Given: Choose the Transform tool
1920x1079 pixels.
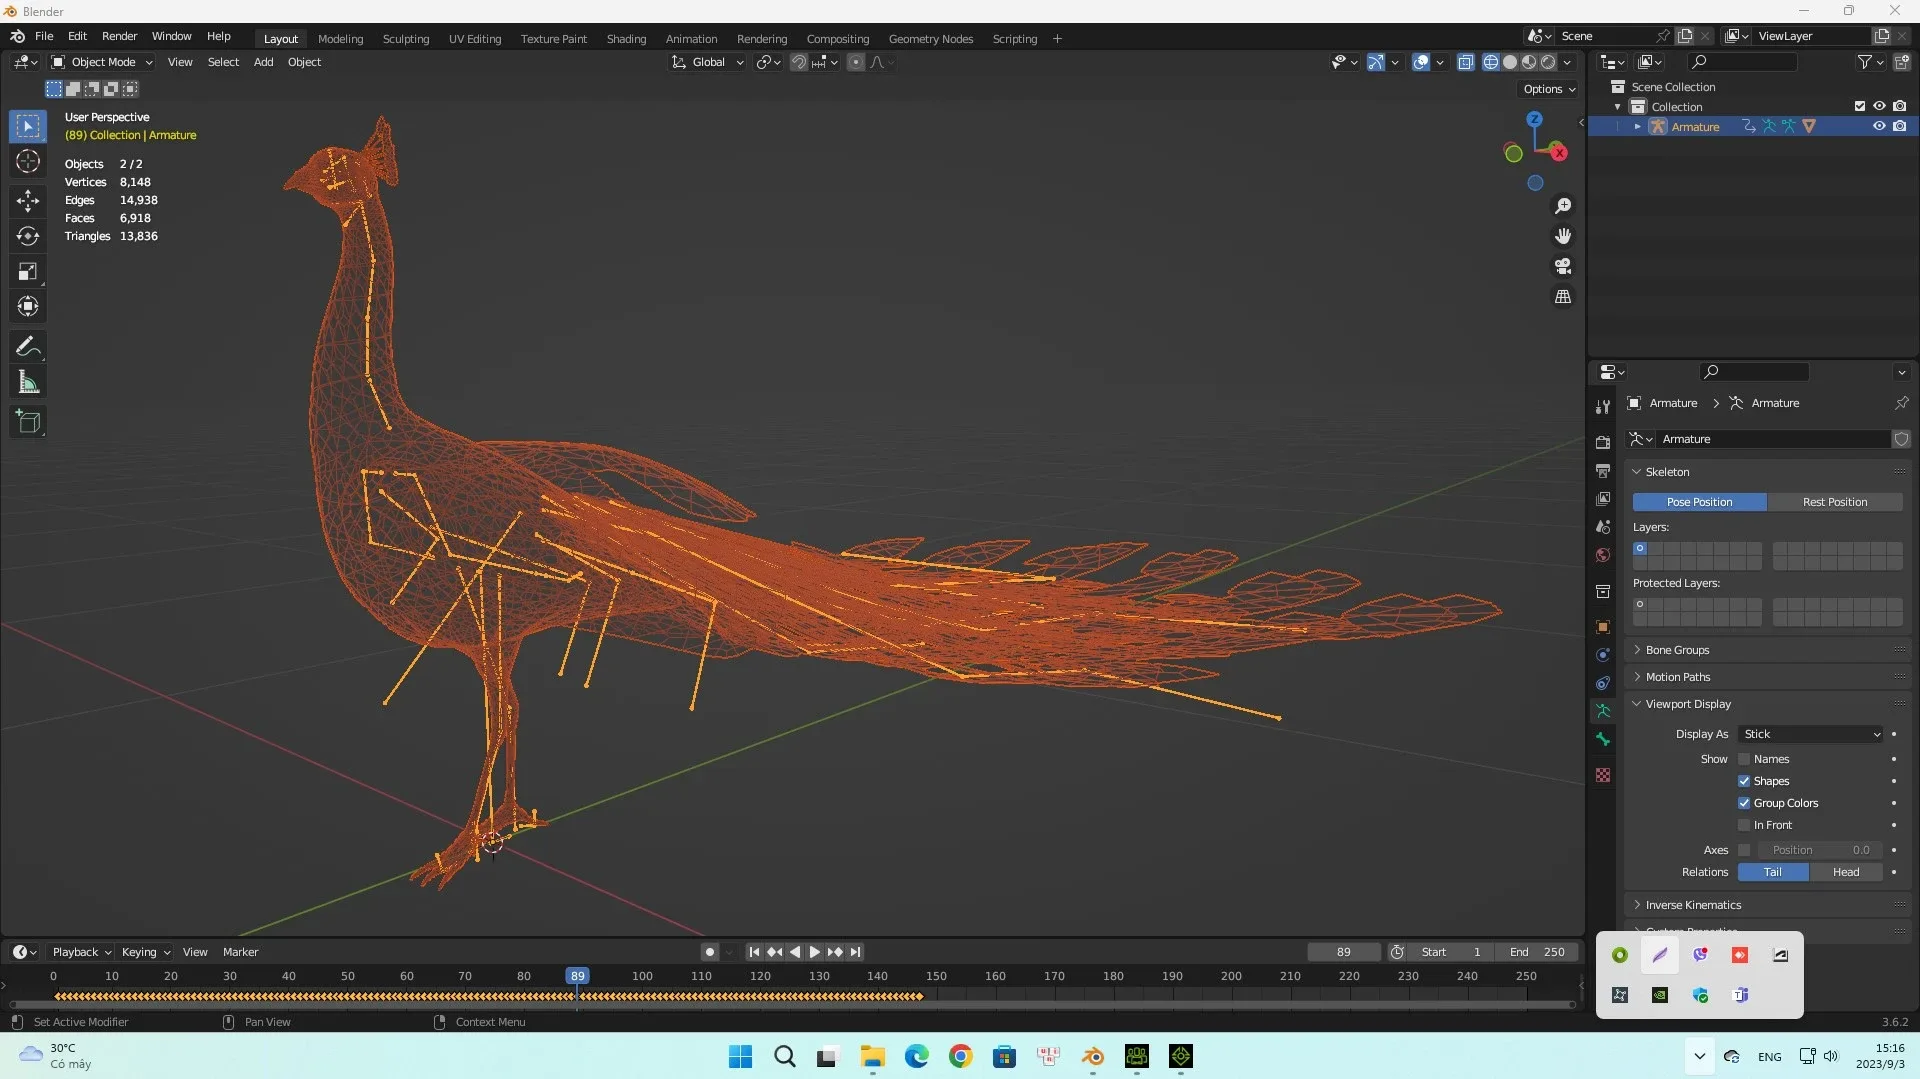Looking at the screenshot, I should [28, 306].
